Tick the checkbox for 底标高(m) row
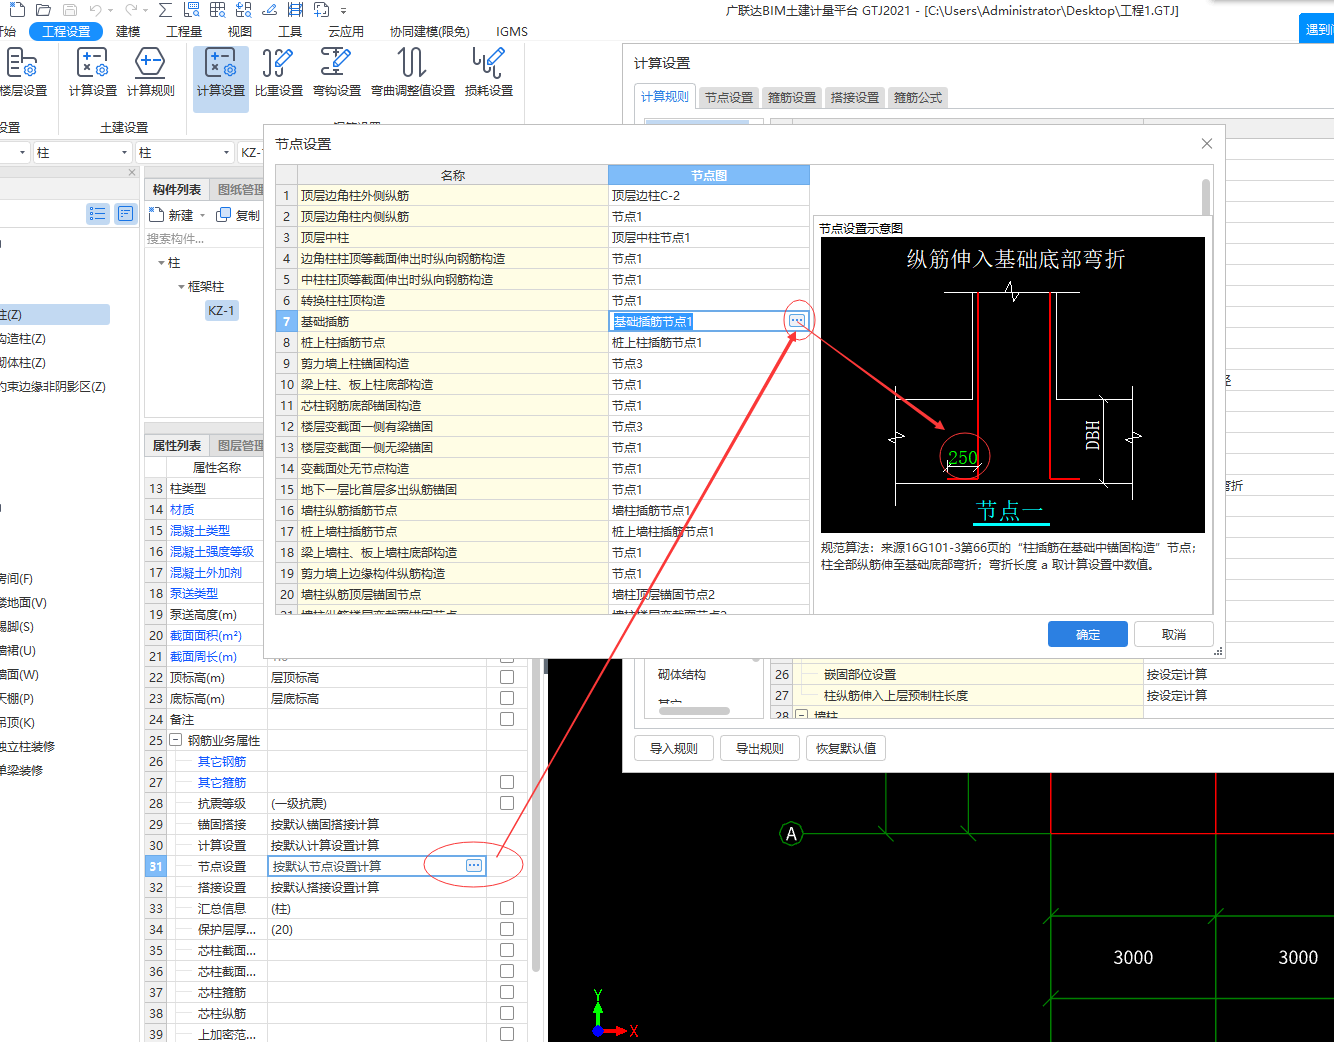The image size is (1334, 1042). 507,698
